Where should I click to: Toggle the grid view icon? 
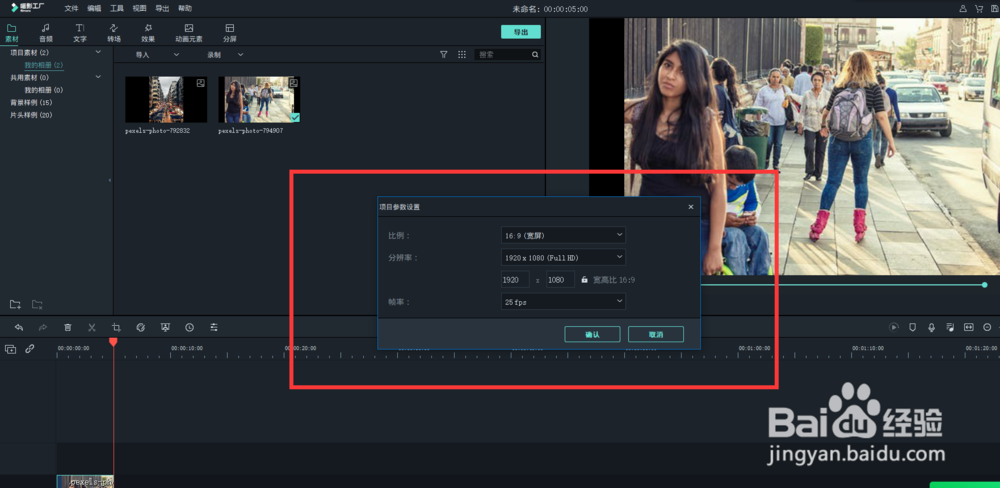[x=462, y=55]
